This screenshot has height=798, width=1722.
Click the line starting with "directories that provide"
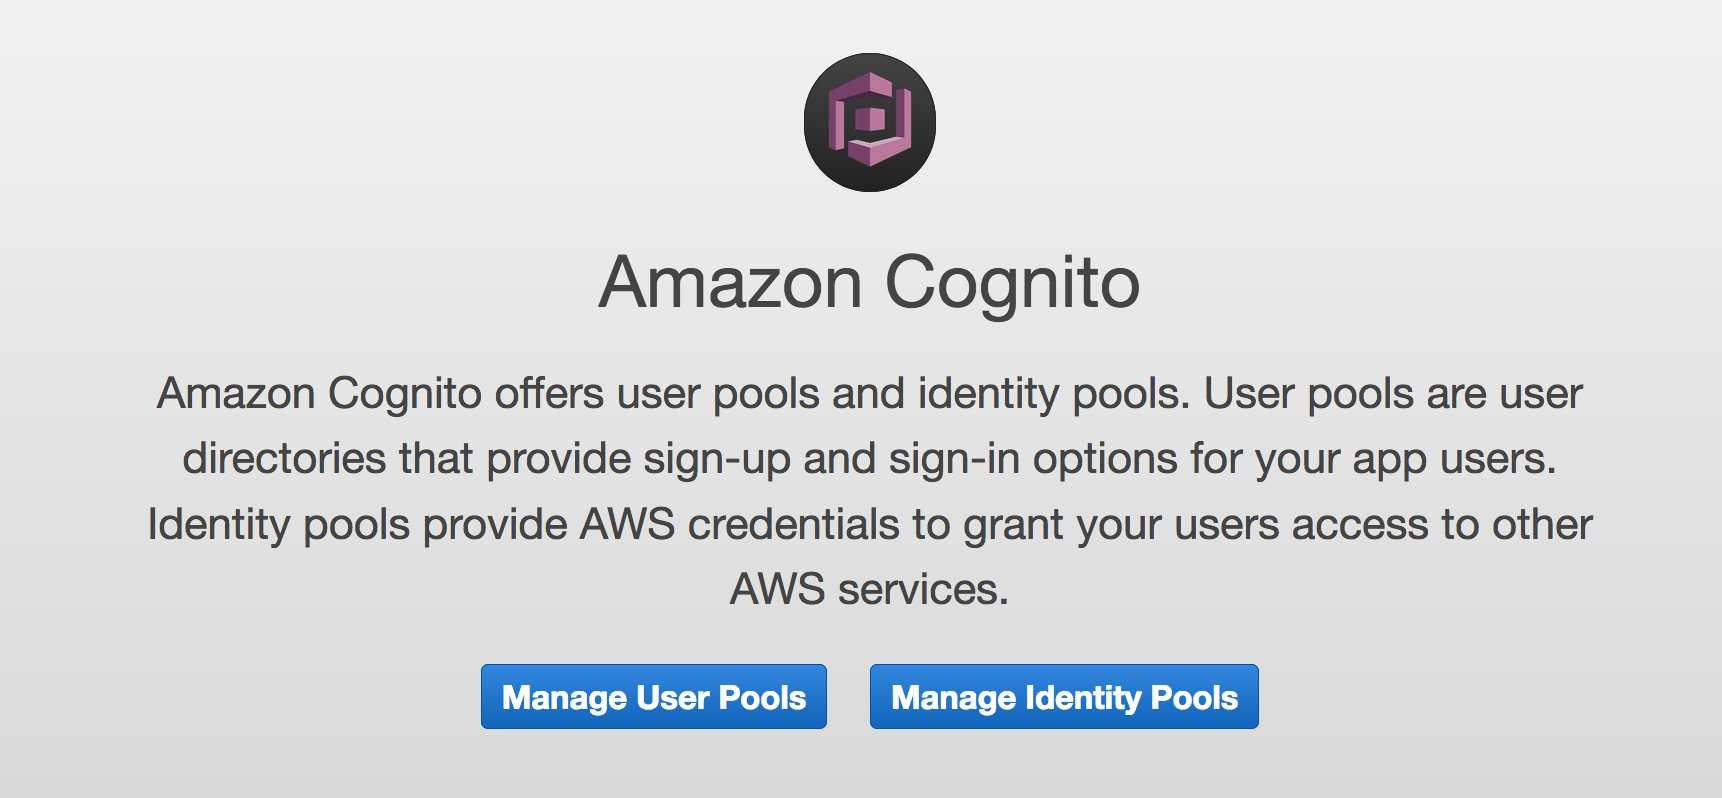point(870,460)
